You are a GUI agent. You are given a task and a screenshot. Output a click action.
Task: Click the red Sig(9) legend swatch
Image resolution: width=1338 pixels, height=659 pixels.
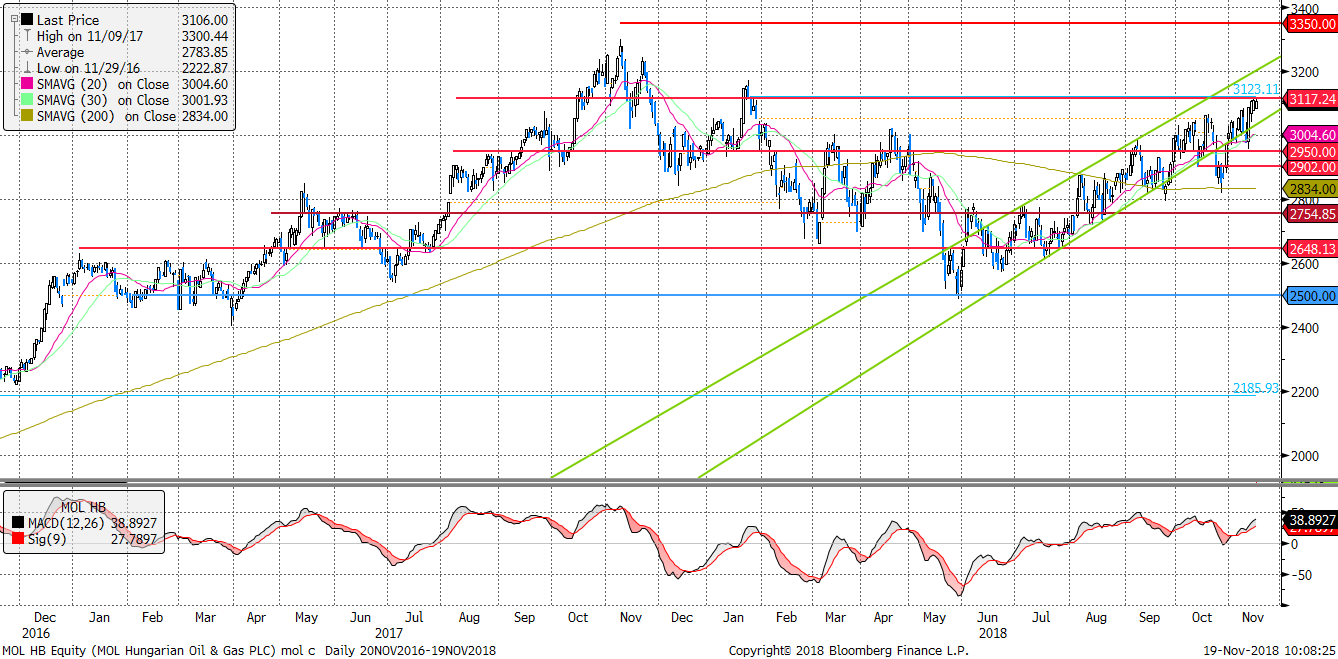pyautogui.click(x=20, y=538)
